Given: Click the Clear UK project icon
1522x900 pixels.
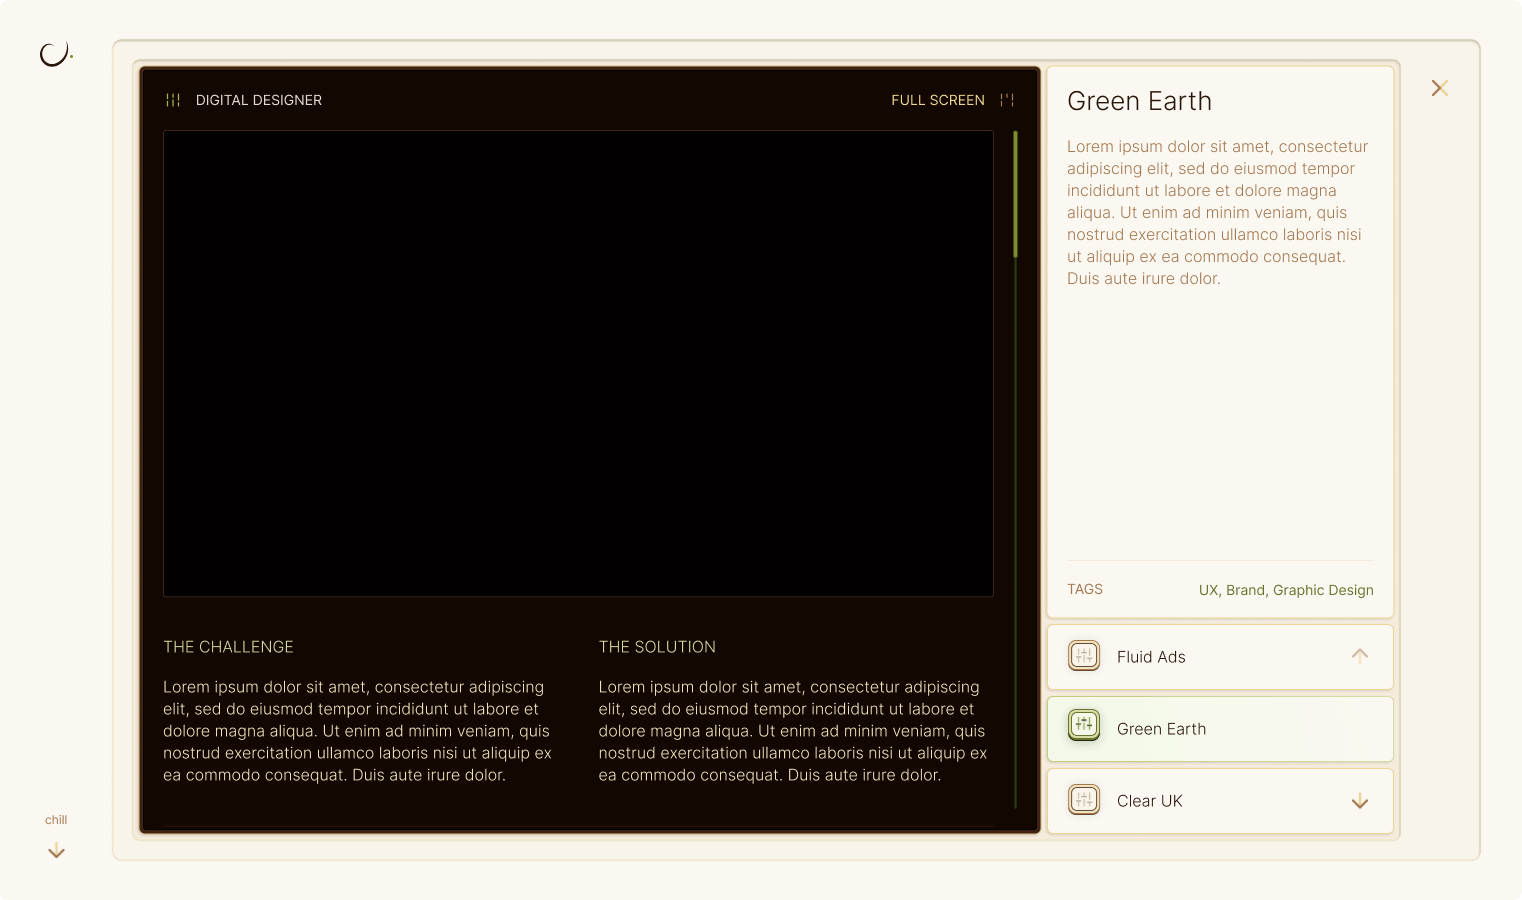Looking at the screenshot, I should click(1084, 800).
